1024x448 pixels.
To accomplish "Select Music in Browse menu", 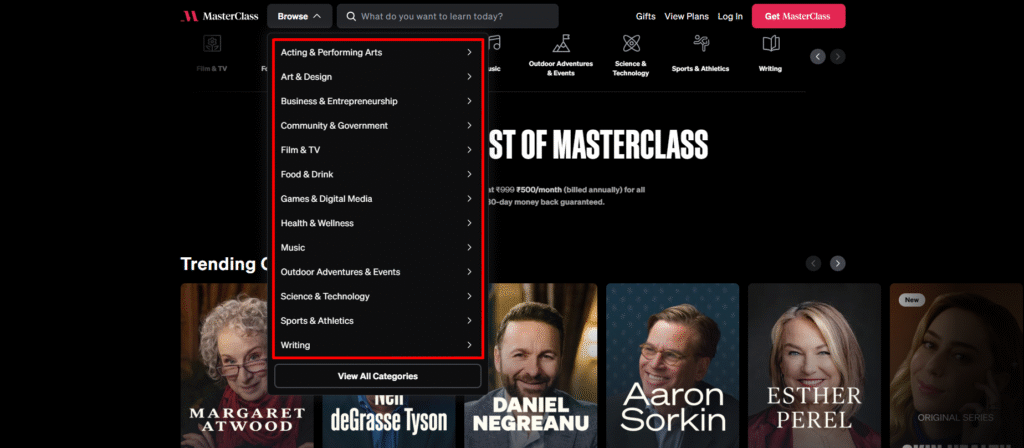I will click(377, 248).
